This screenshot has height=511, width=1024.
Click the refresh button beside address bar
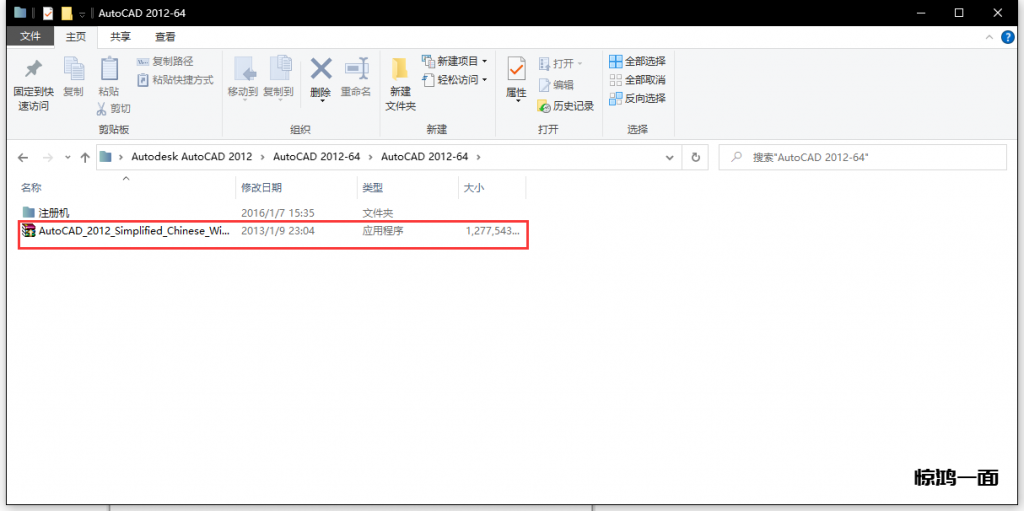pyautogui.click(x=696, y=157)
